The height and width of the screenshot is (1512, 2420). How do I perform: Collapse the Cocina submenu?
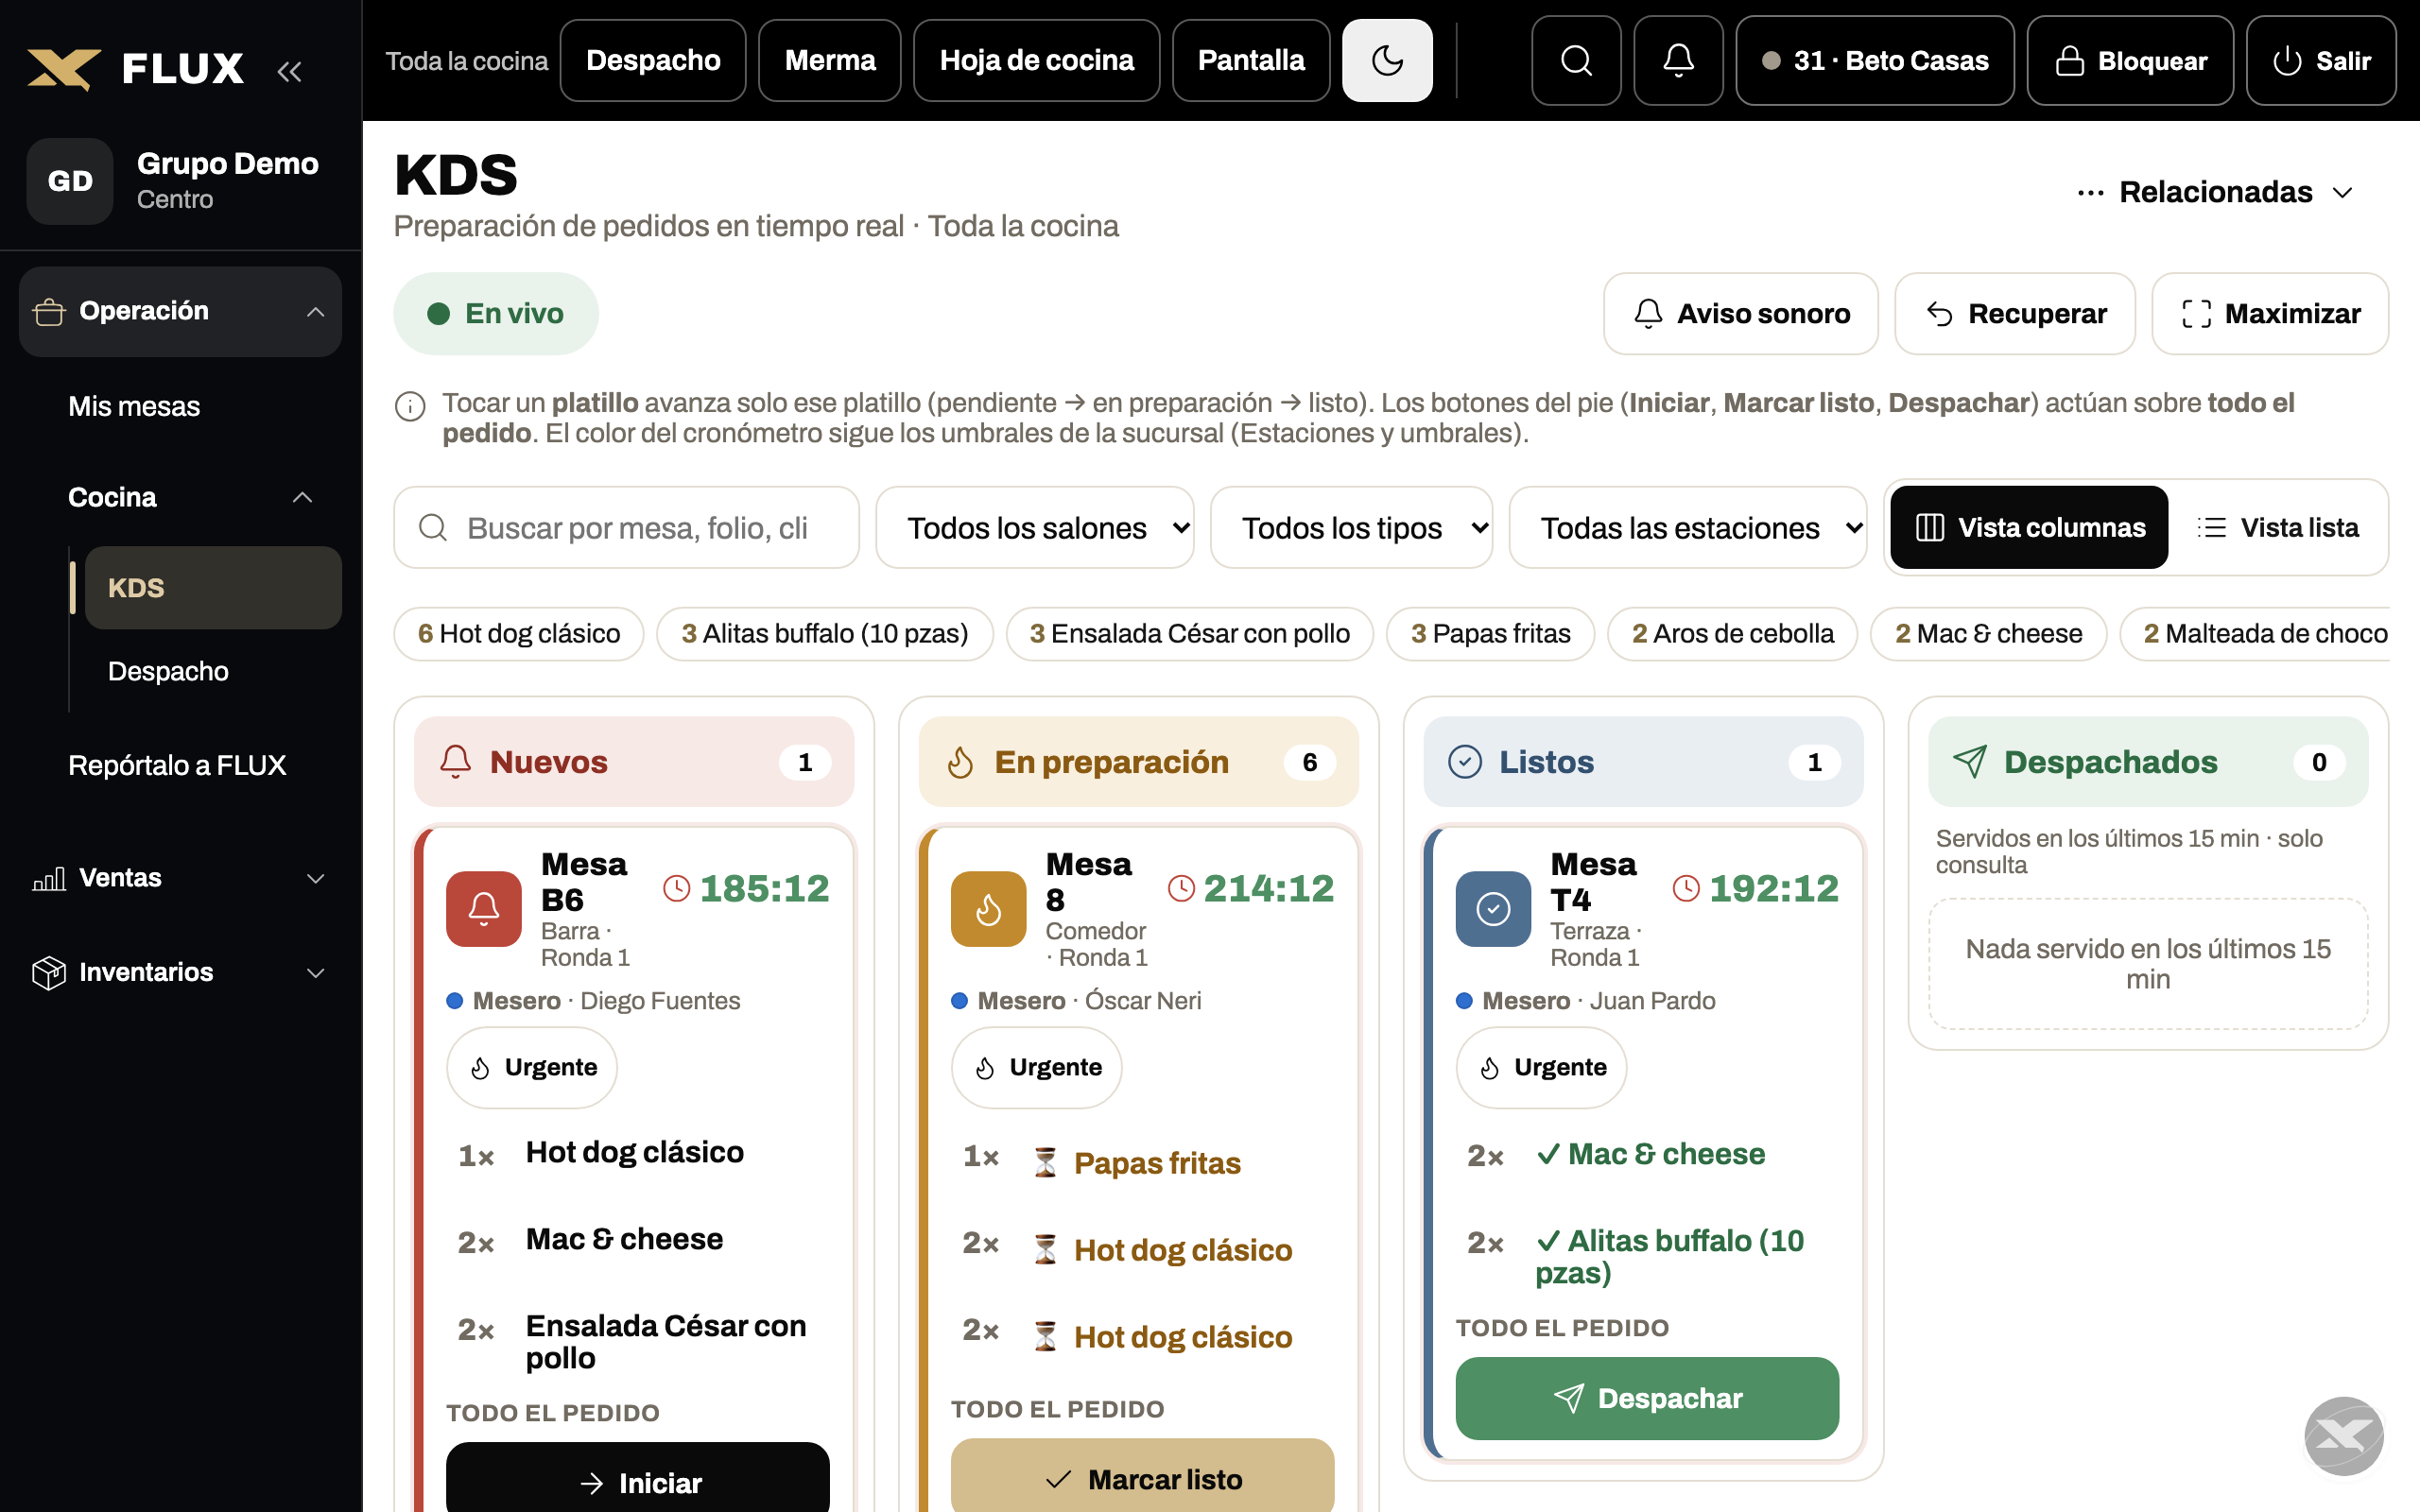pos(190,497)
